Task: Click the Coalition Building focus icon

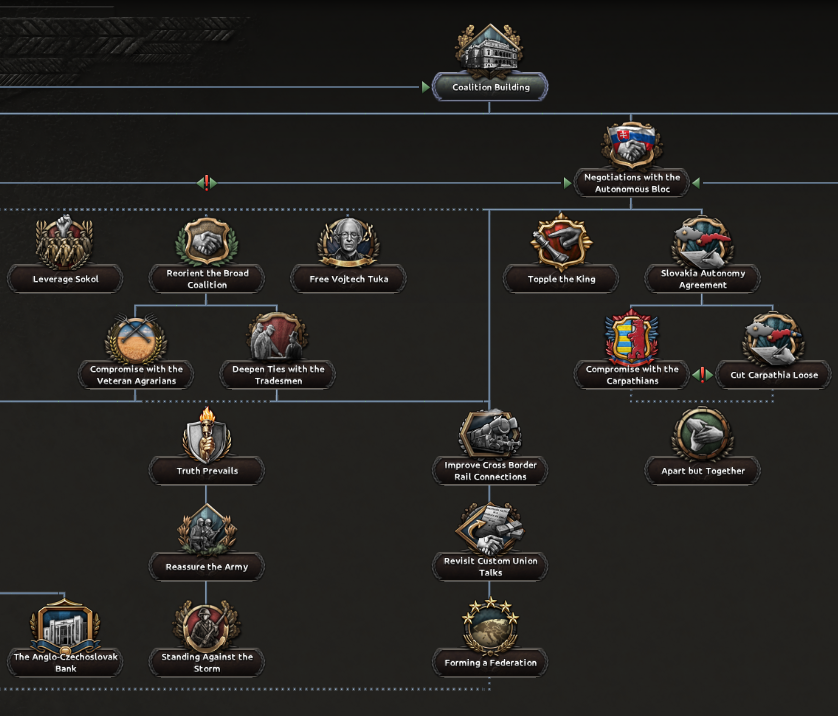Action: click(489, 48)
